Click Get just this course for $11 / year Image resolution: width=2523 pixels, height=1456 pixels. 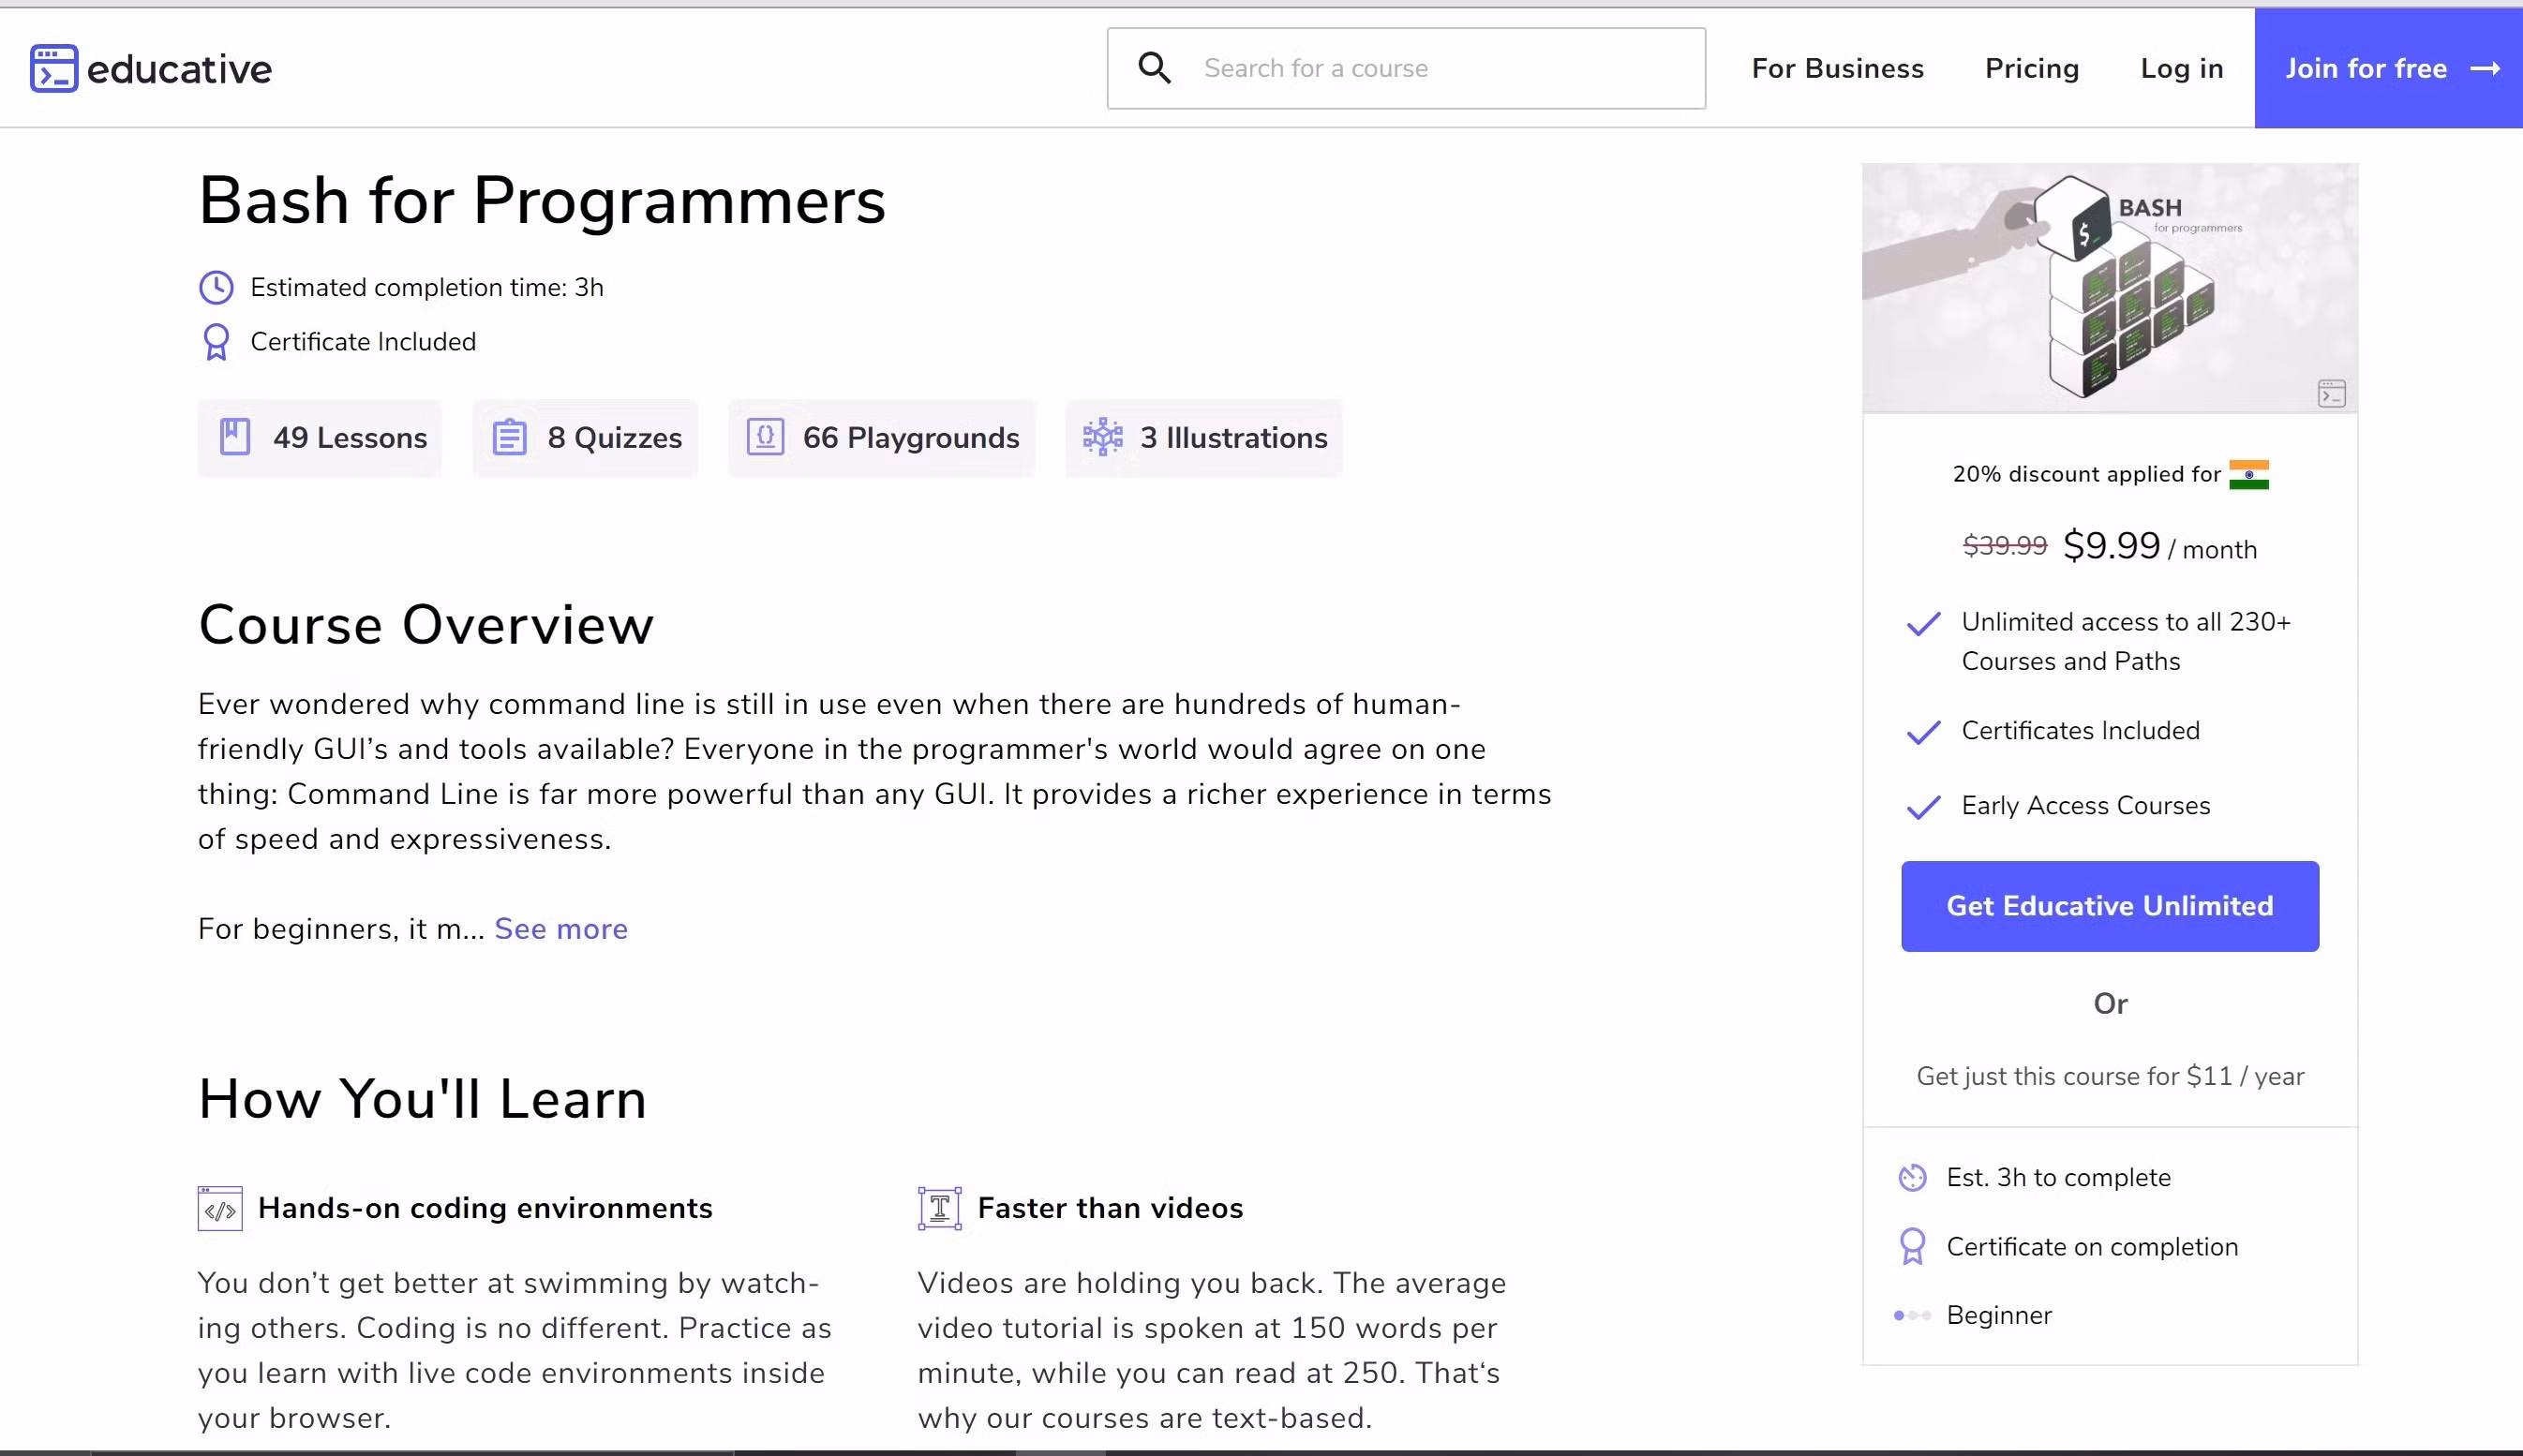[2110, 1076]
